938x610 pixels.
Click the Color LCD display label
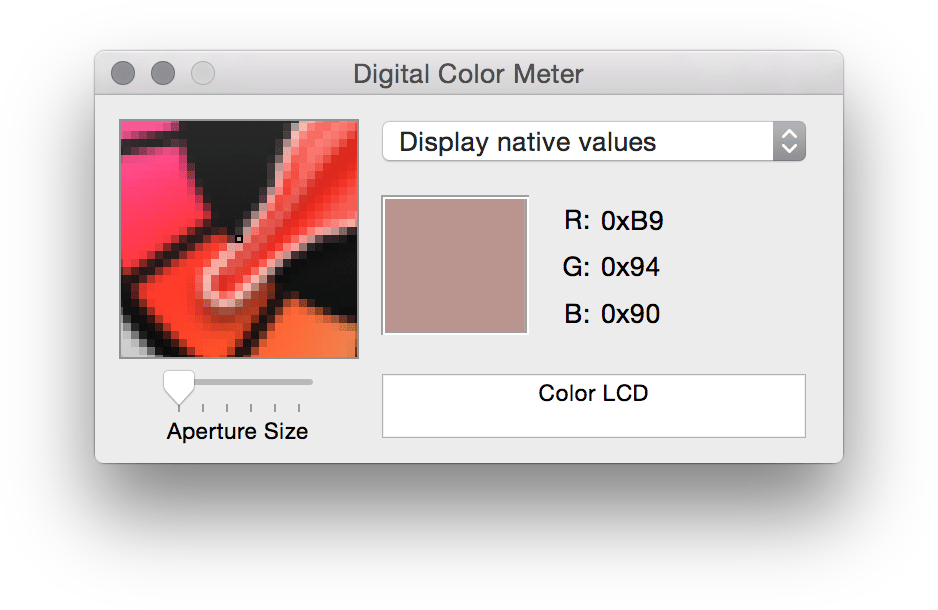point(592,393)
